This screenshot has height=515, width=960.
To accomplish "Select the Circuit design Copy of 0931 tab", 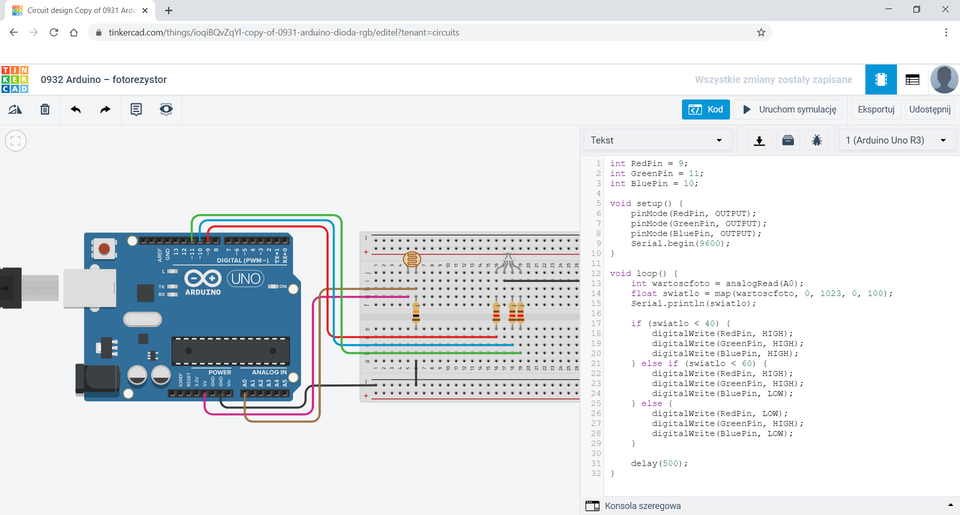I will click(x=80, y=10).
